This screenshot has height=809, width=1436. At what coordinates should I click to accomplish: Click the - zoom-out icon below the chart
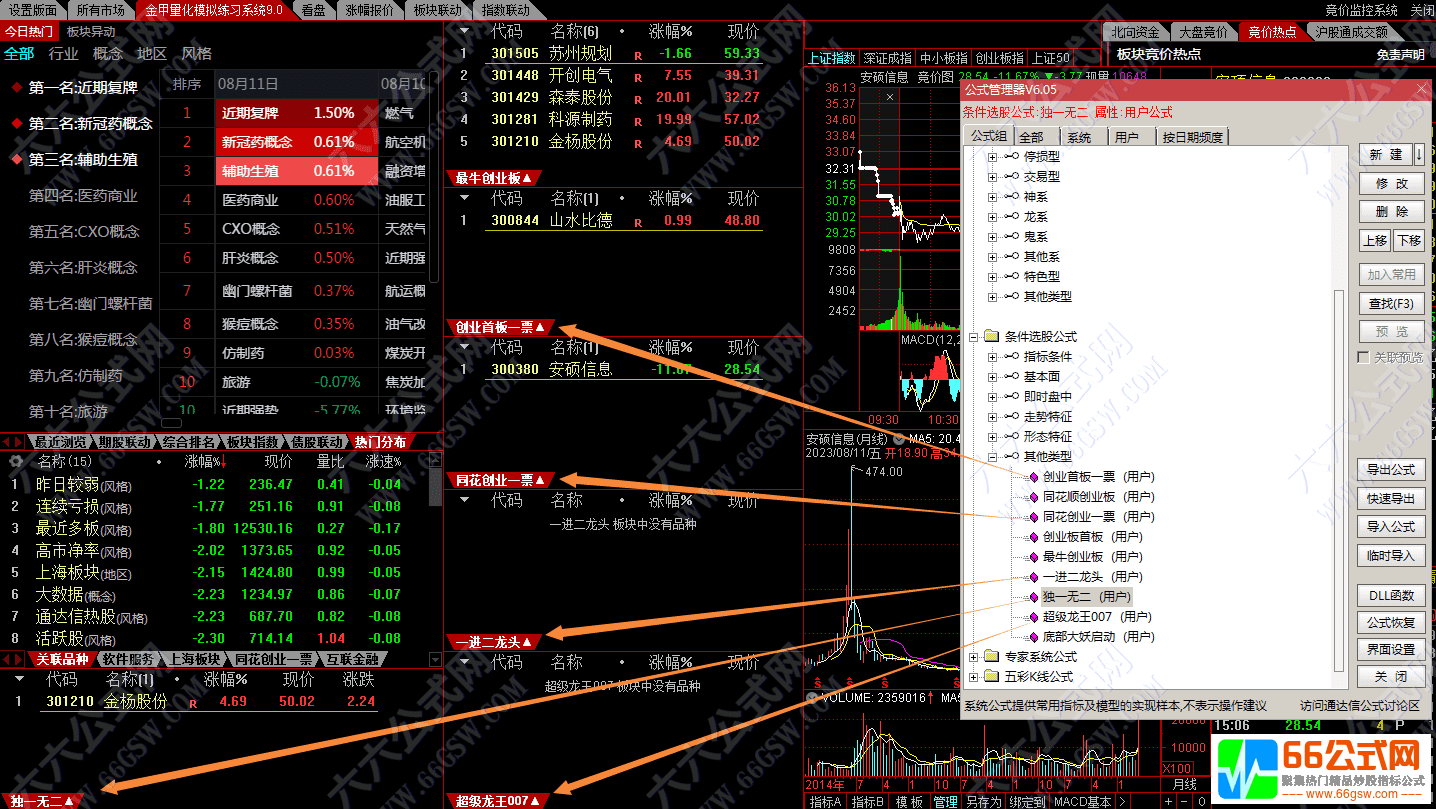click(x=1184, y=800)
